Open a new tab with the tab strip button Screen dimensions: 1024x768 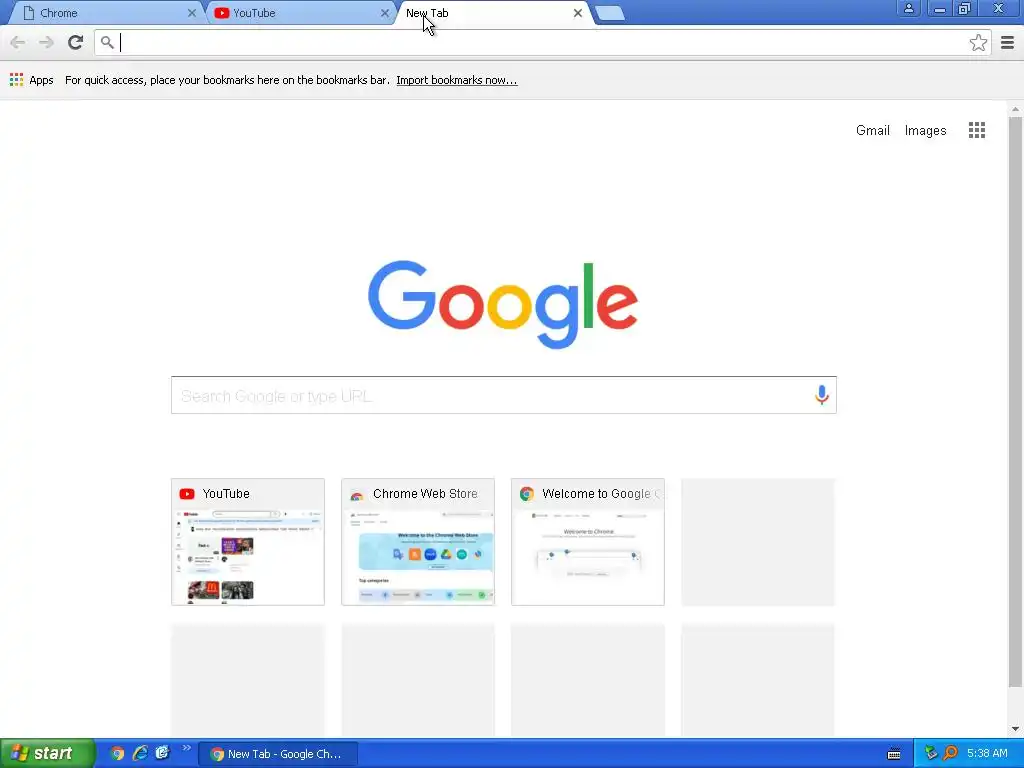coord(610,13)
